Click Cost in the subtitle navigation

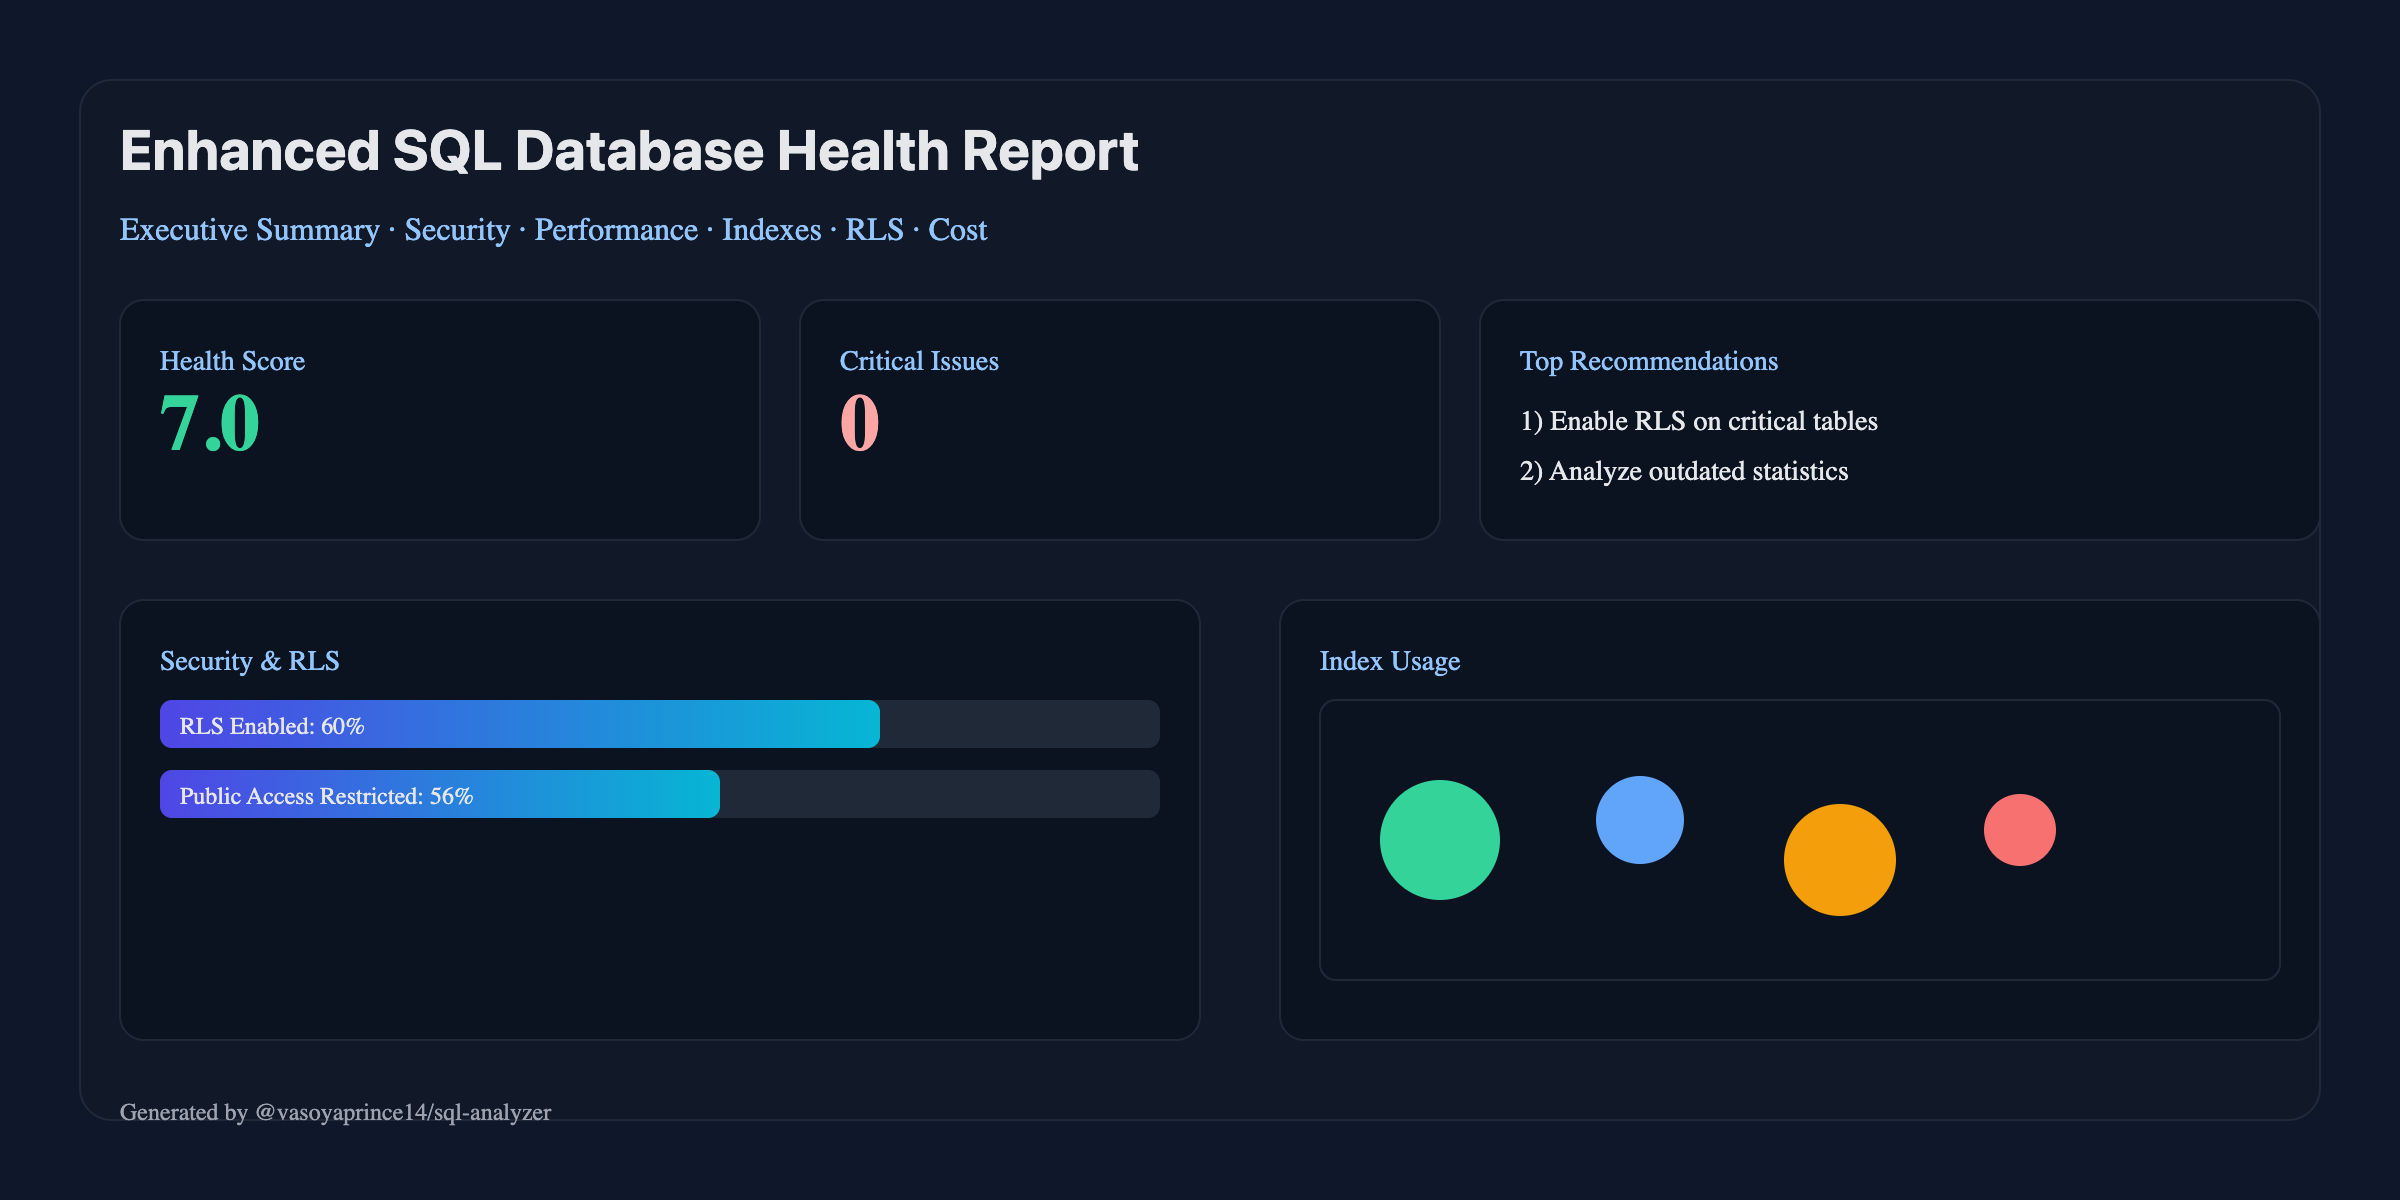point(957,230)
